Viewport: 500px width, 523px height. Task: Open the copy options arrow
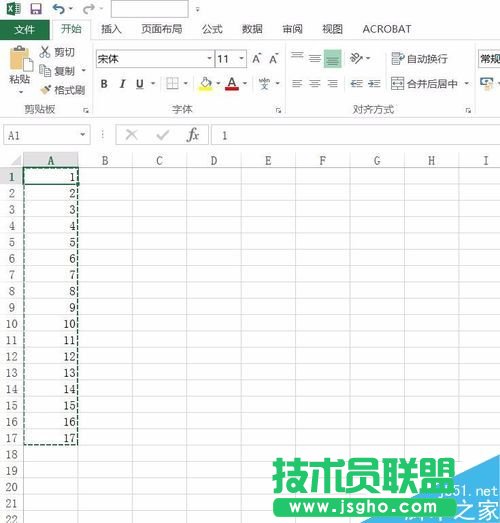(83, 70)
